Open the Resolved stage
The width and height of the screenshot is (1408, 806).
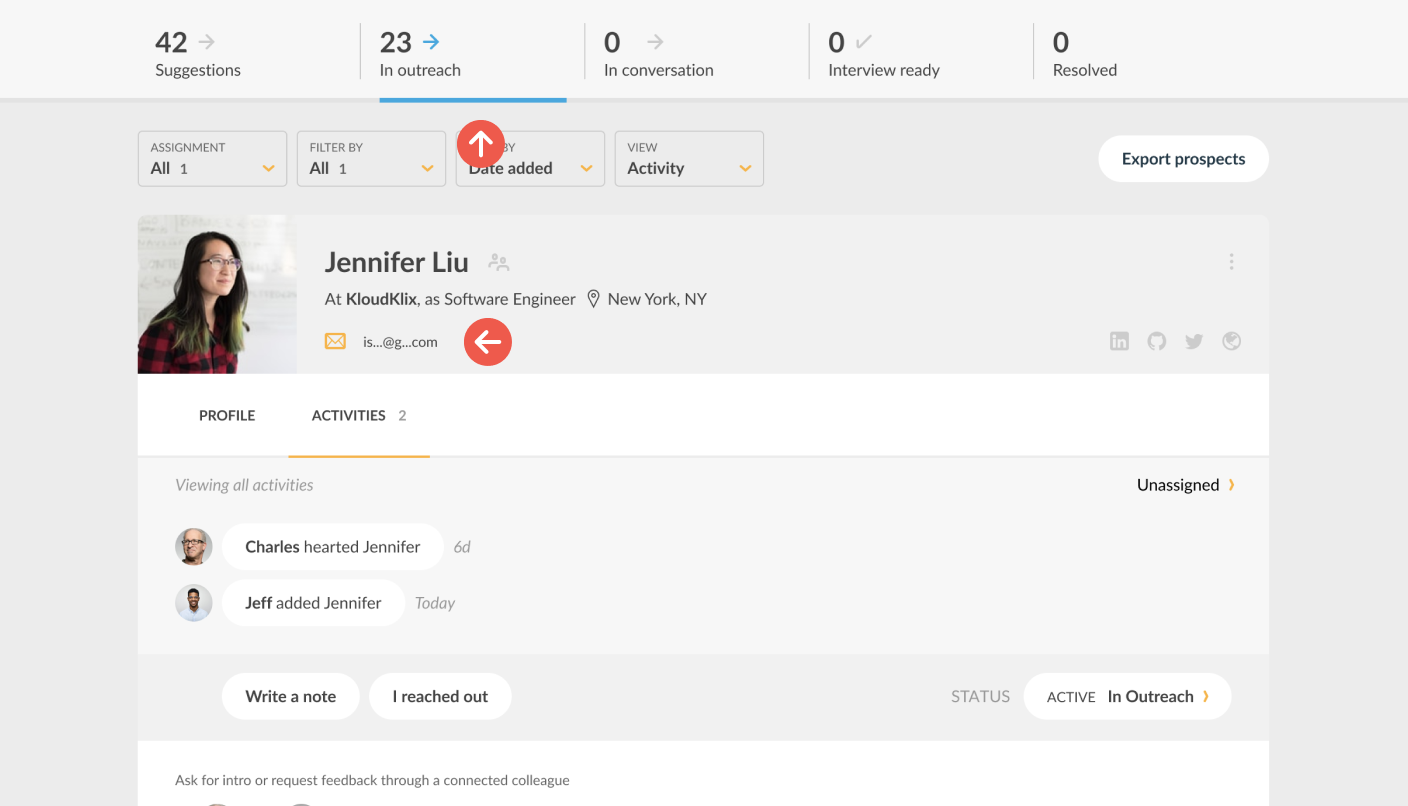[x=1085, y=52]
